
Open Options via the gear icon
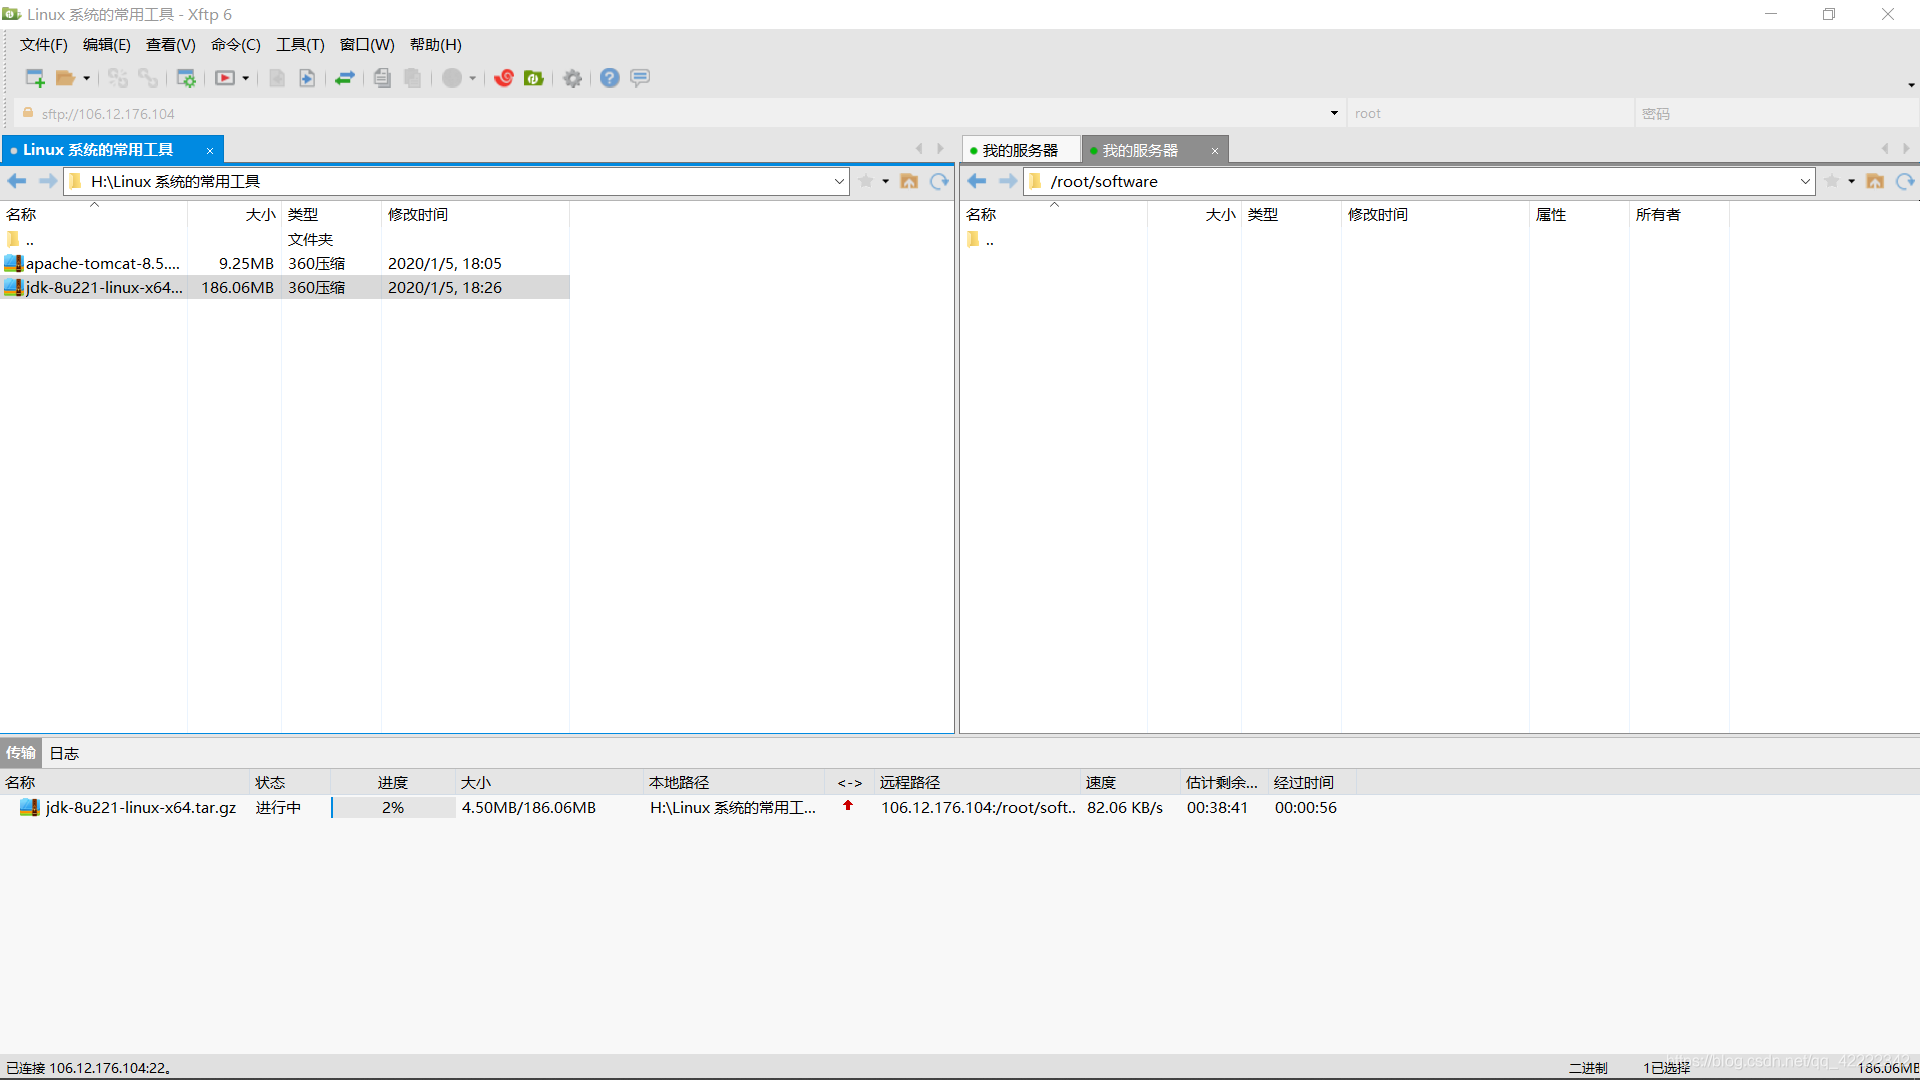pos(573,78)
